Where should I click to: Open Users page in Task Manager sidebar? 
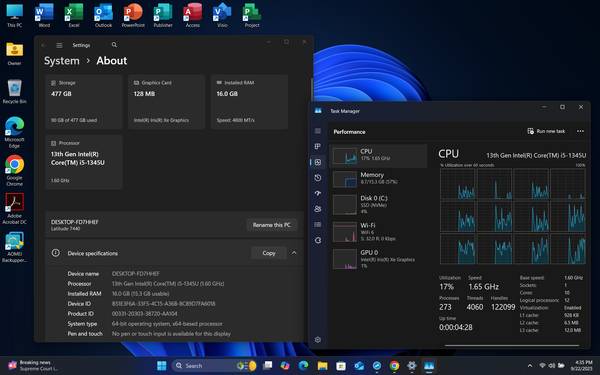pos(318,209)
